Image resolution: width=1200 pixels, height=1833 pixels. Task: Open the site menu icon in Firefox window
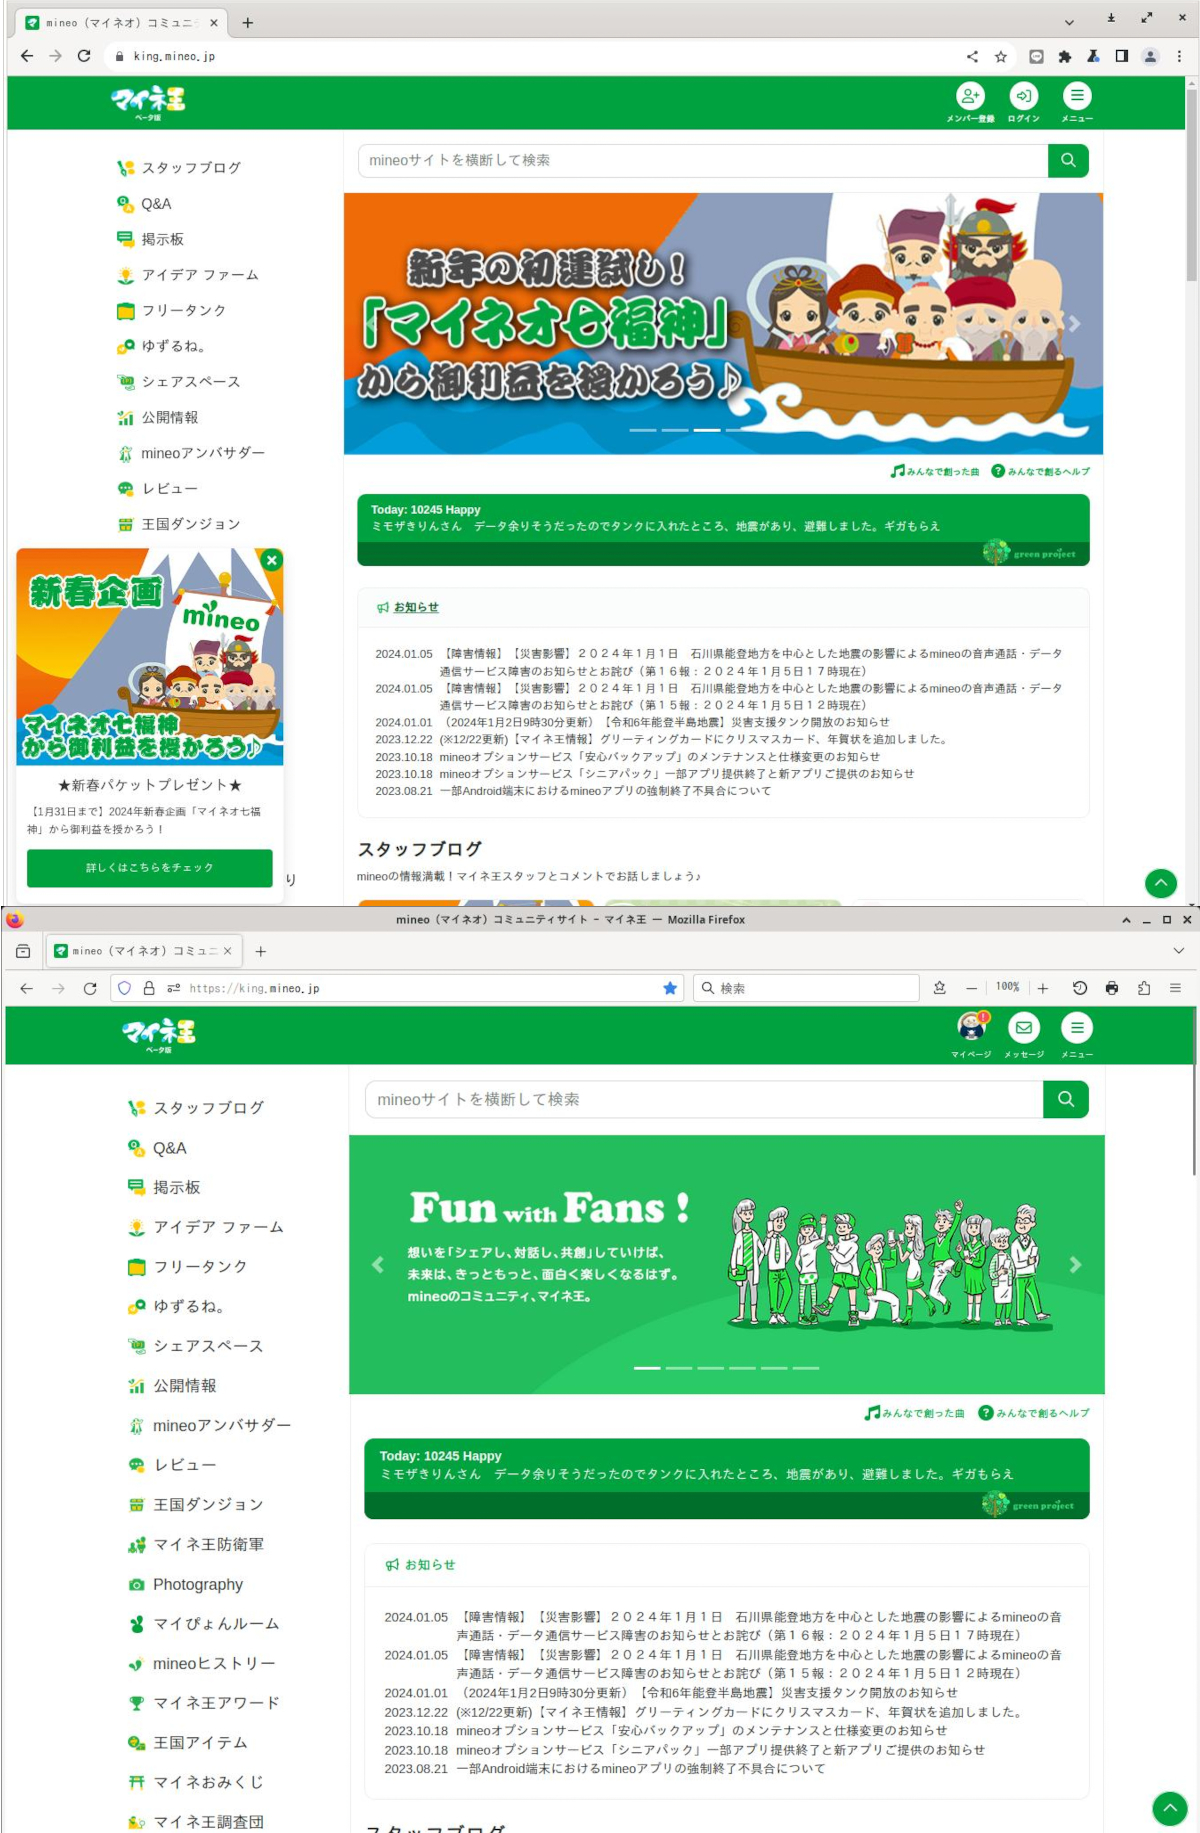coord(1077,1027)
